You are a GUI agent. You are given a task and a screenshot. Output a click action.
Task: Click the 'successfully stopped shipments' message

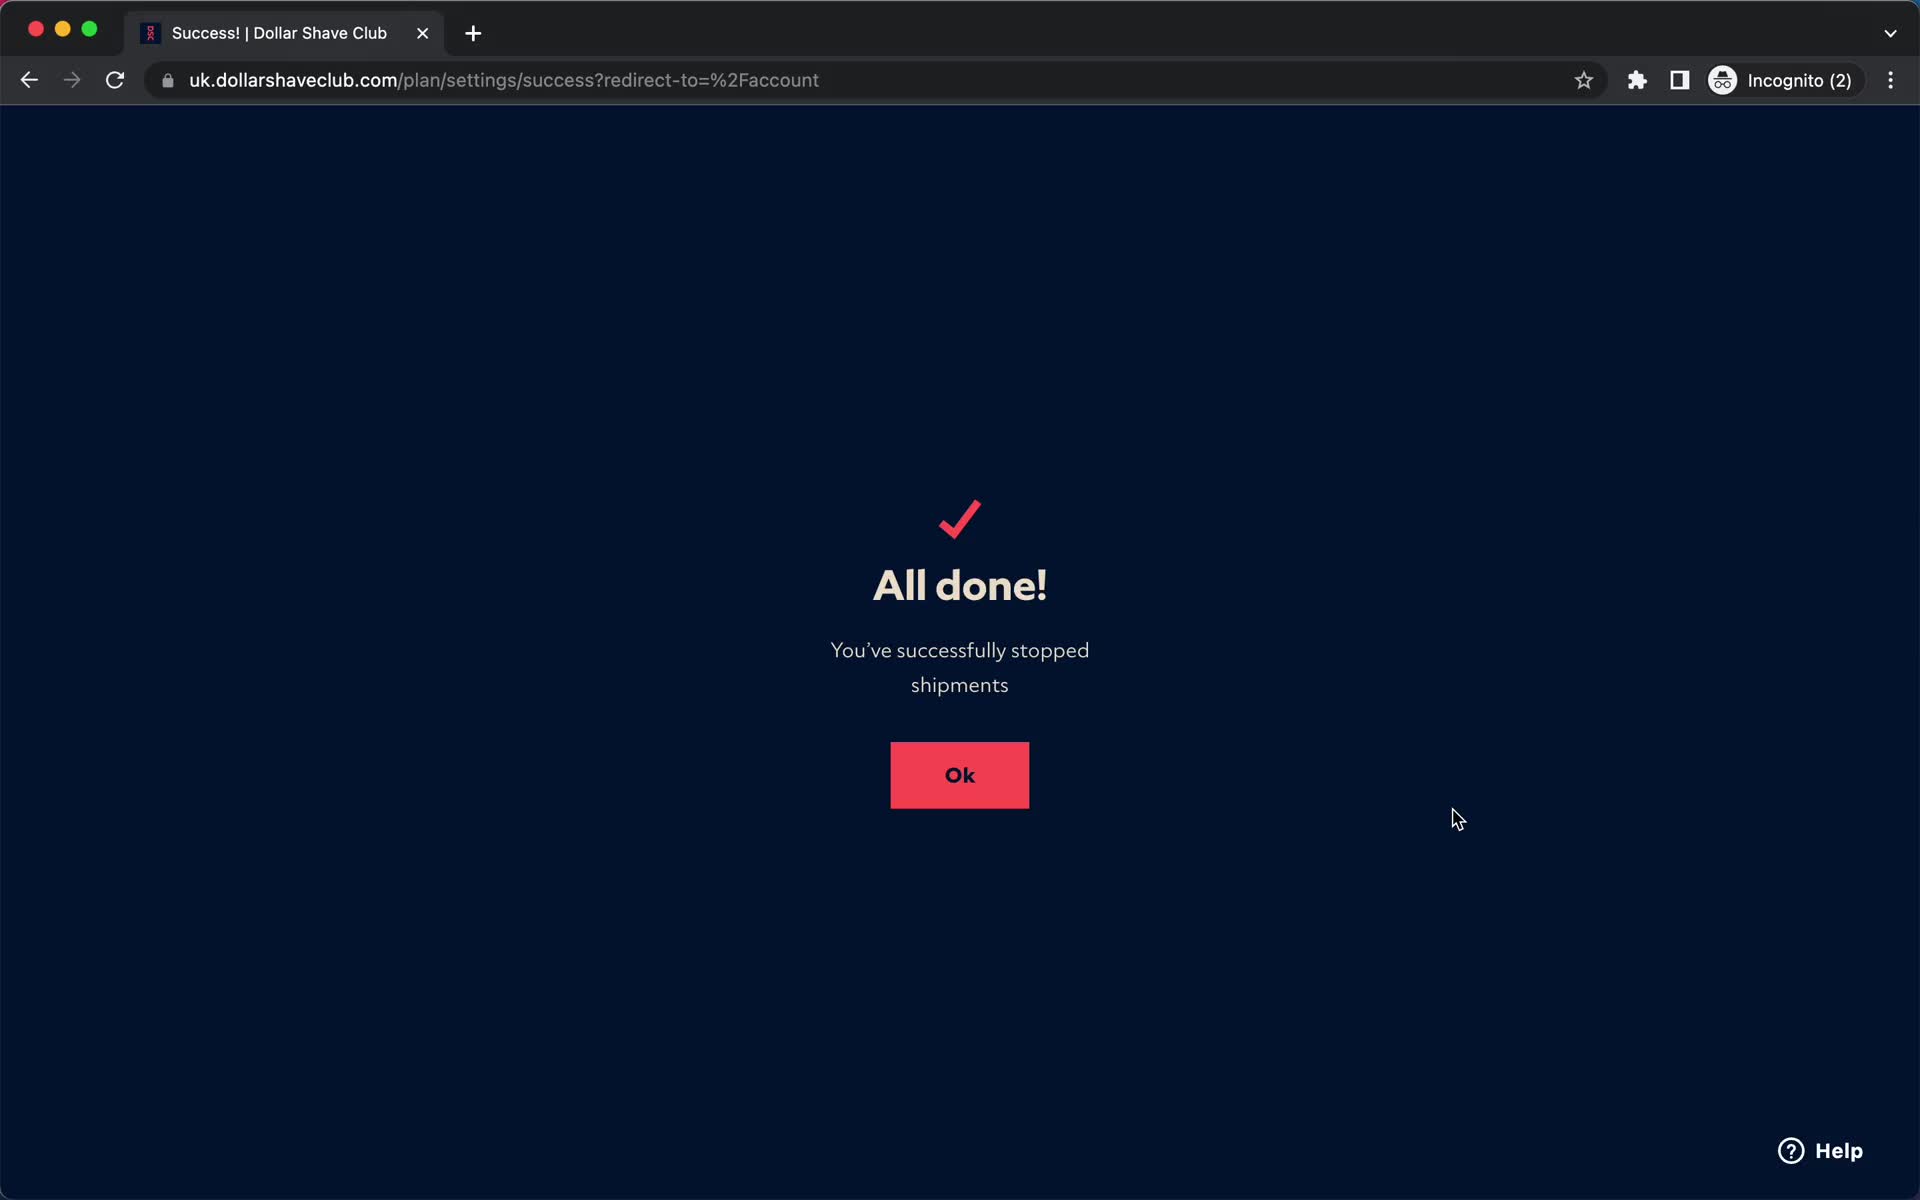coord(960,668)
